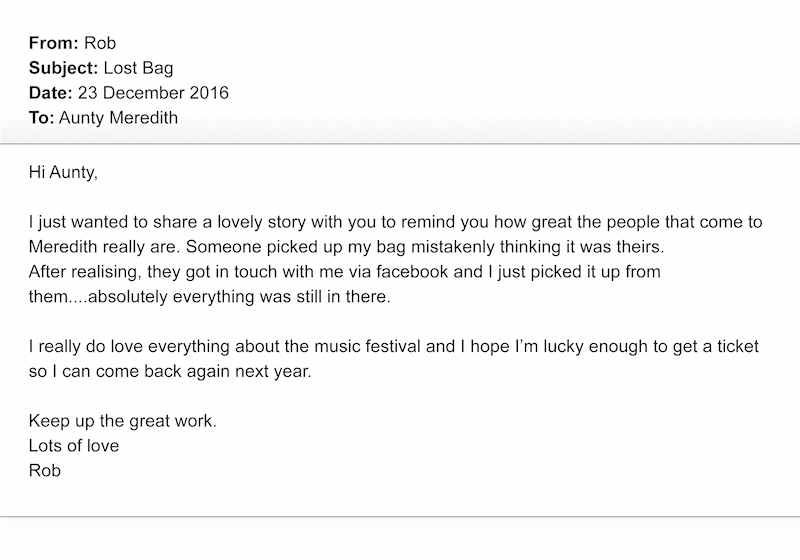Select the date 23 December 2016
The image size is (800, 560).
(x=153, y=93)
